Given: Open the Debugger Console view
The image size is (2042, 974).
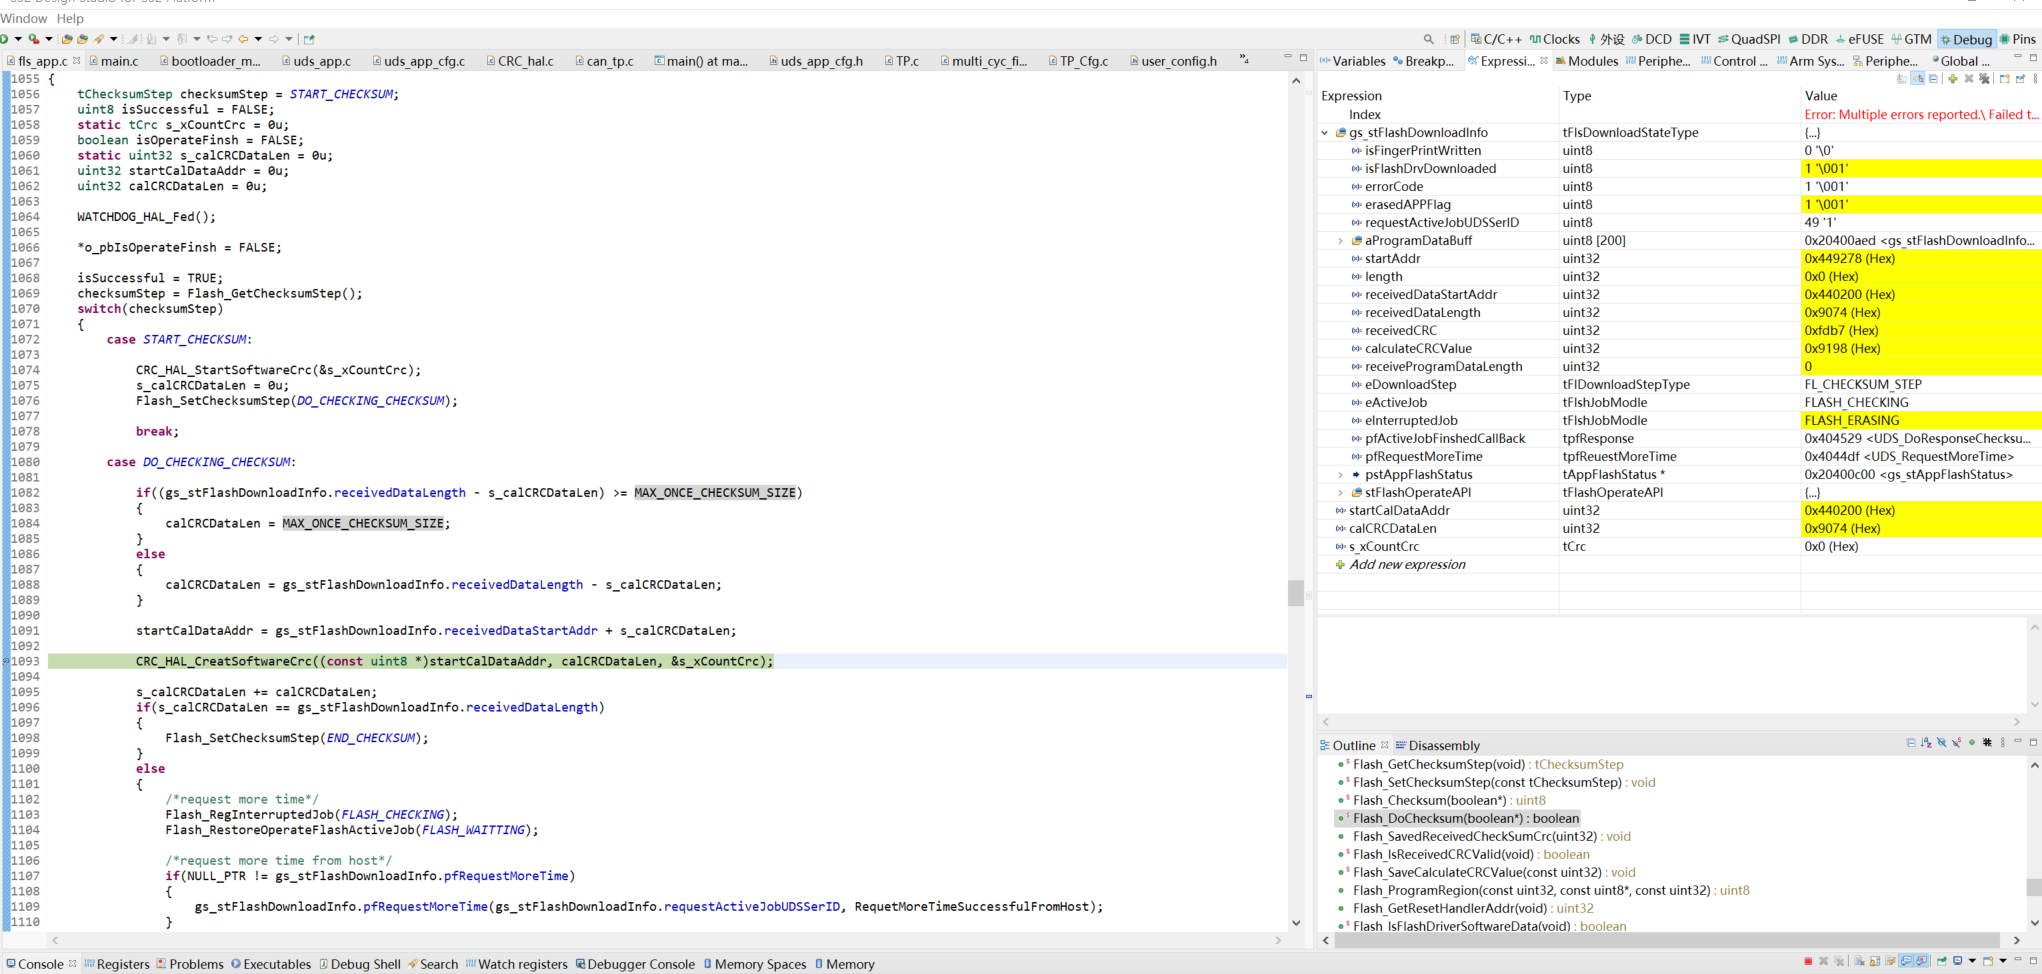Looking at the screenshot, I should [x=636, y=964].
